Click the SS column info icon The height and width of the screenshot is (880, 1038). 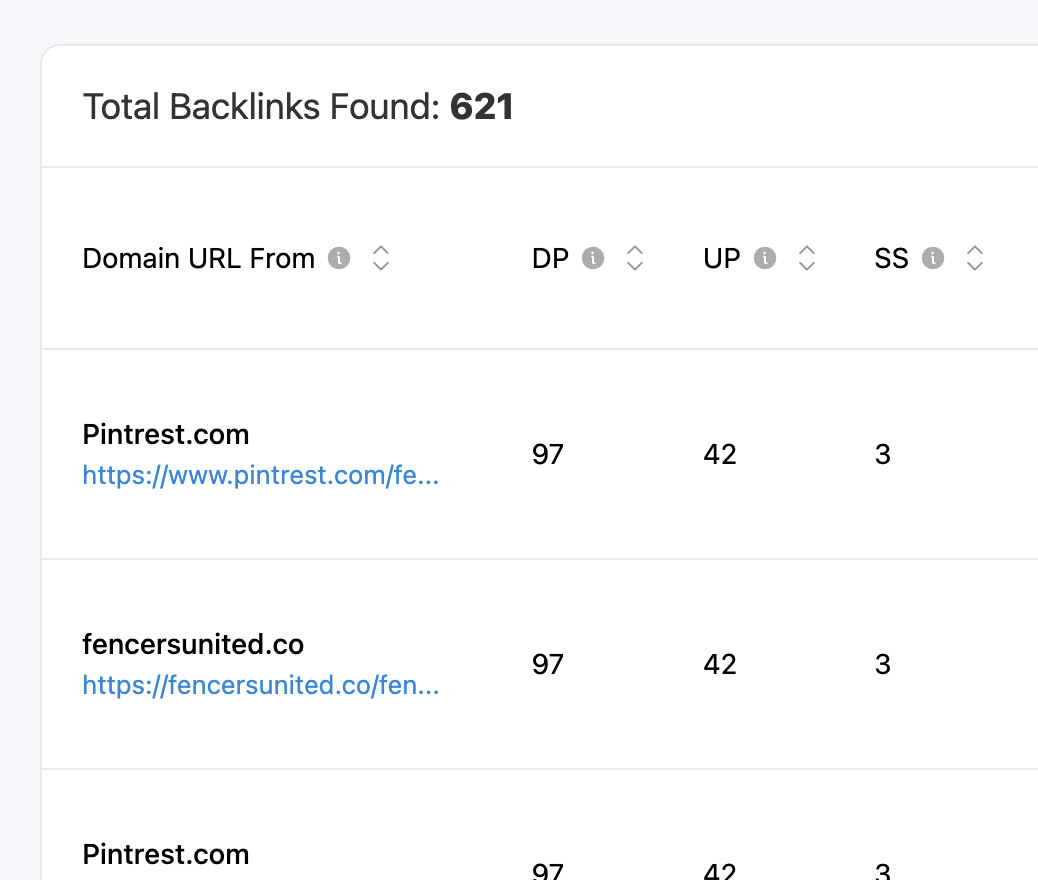(933, 258)
